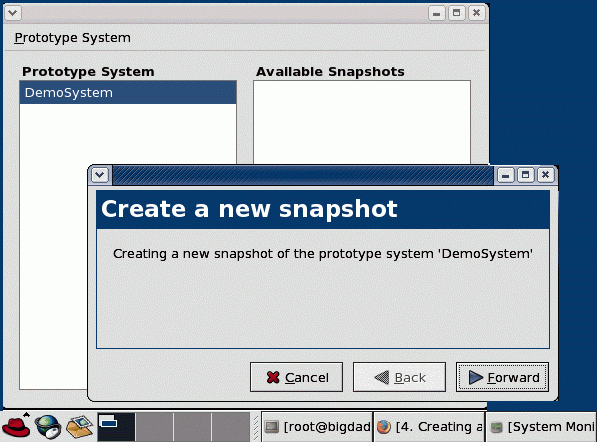The height and width of the screenshot is (442, 597).
Task: Launch the web browser globe icon
Action: click(x=48, y=427)
